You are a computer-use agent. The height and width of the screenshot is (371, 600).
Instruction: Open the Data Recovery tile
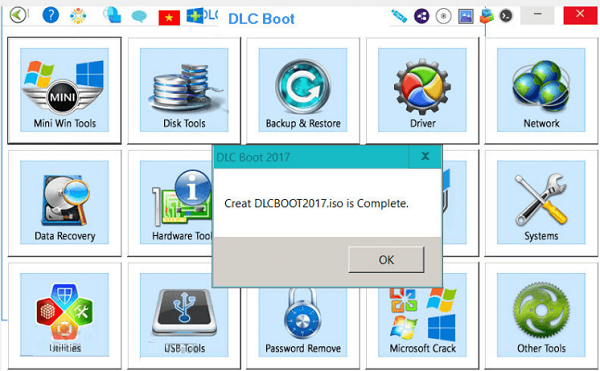(64, 203)
